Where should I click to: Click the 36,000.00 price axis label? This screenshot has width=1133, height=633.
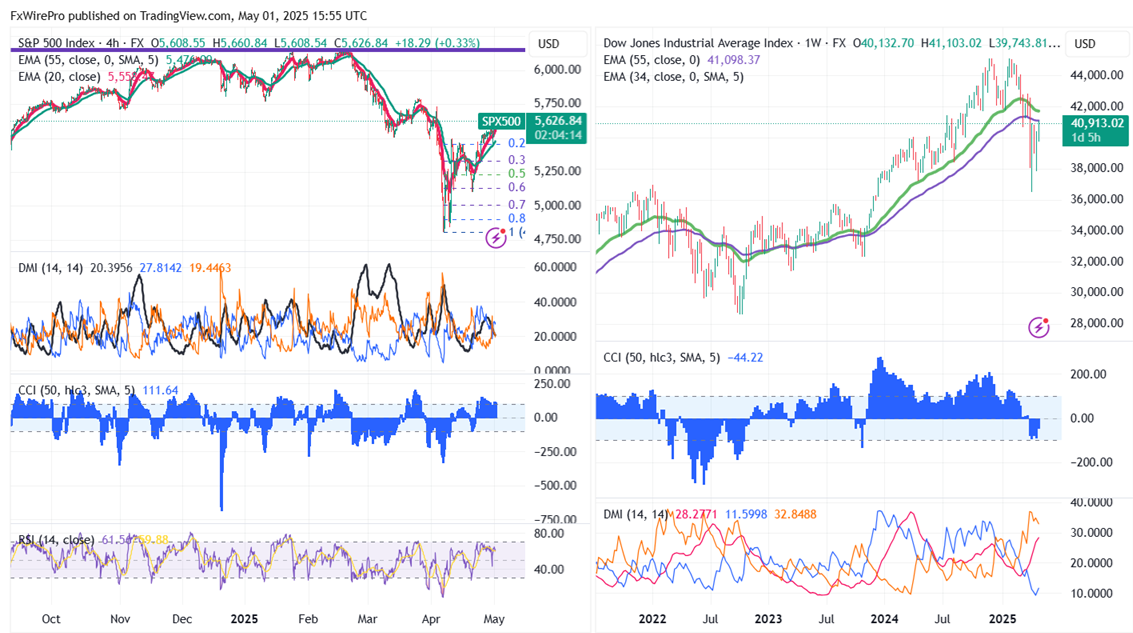pos(1097,199)
